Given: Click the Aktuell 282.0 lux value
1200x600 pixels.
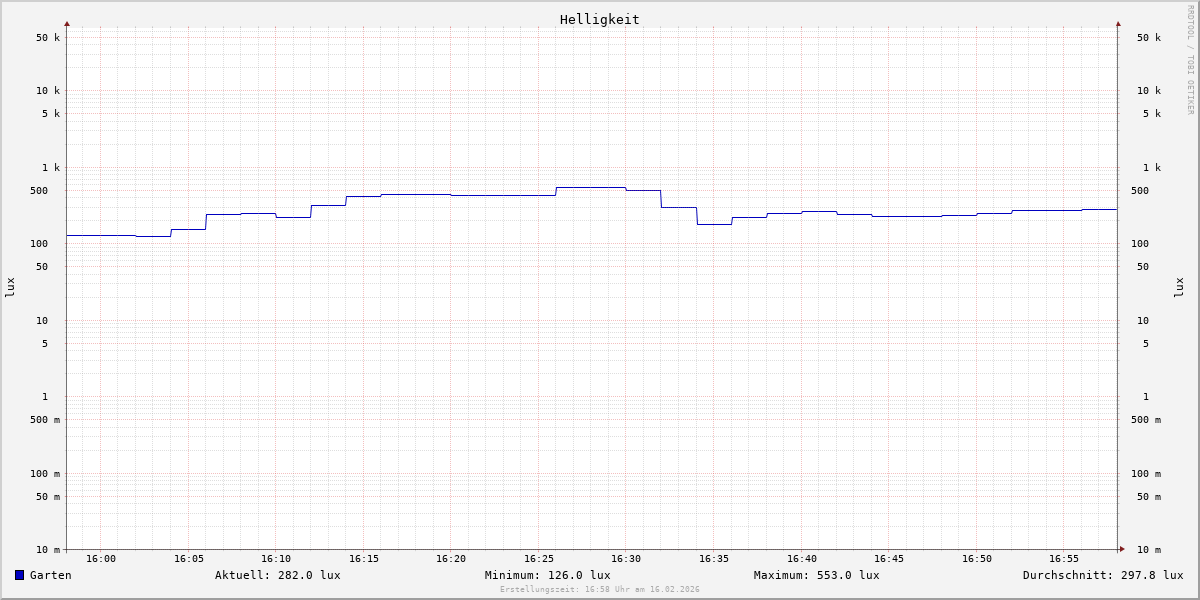Looking at the screenshot, I should (x=277, y=575).
